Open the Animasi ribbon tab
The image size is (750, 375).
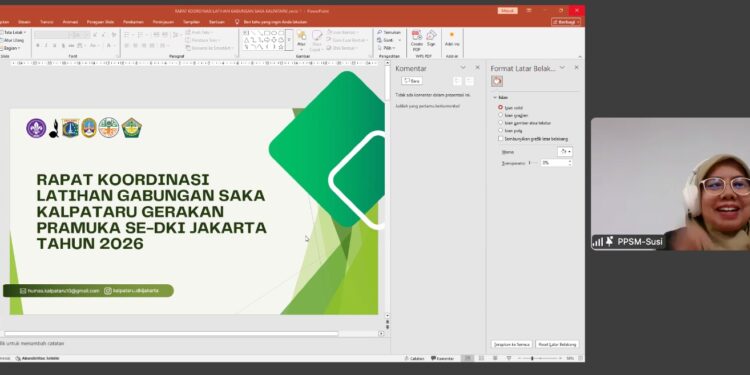pyautogui.click(x=70, y=22)
